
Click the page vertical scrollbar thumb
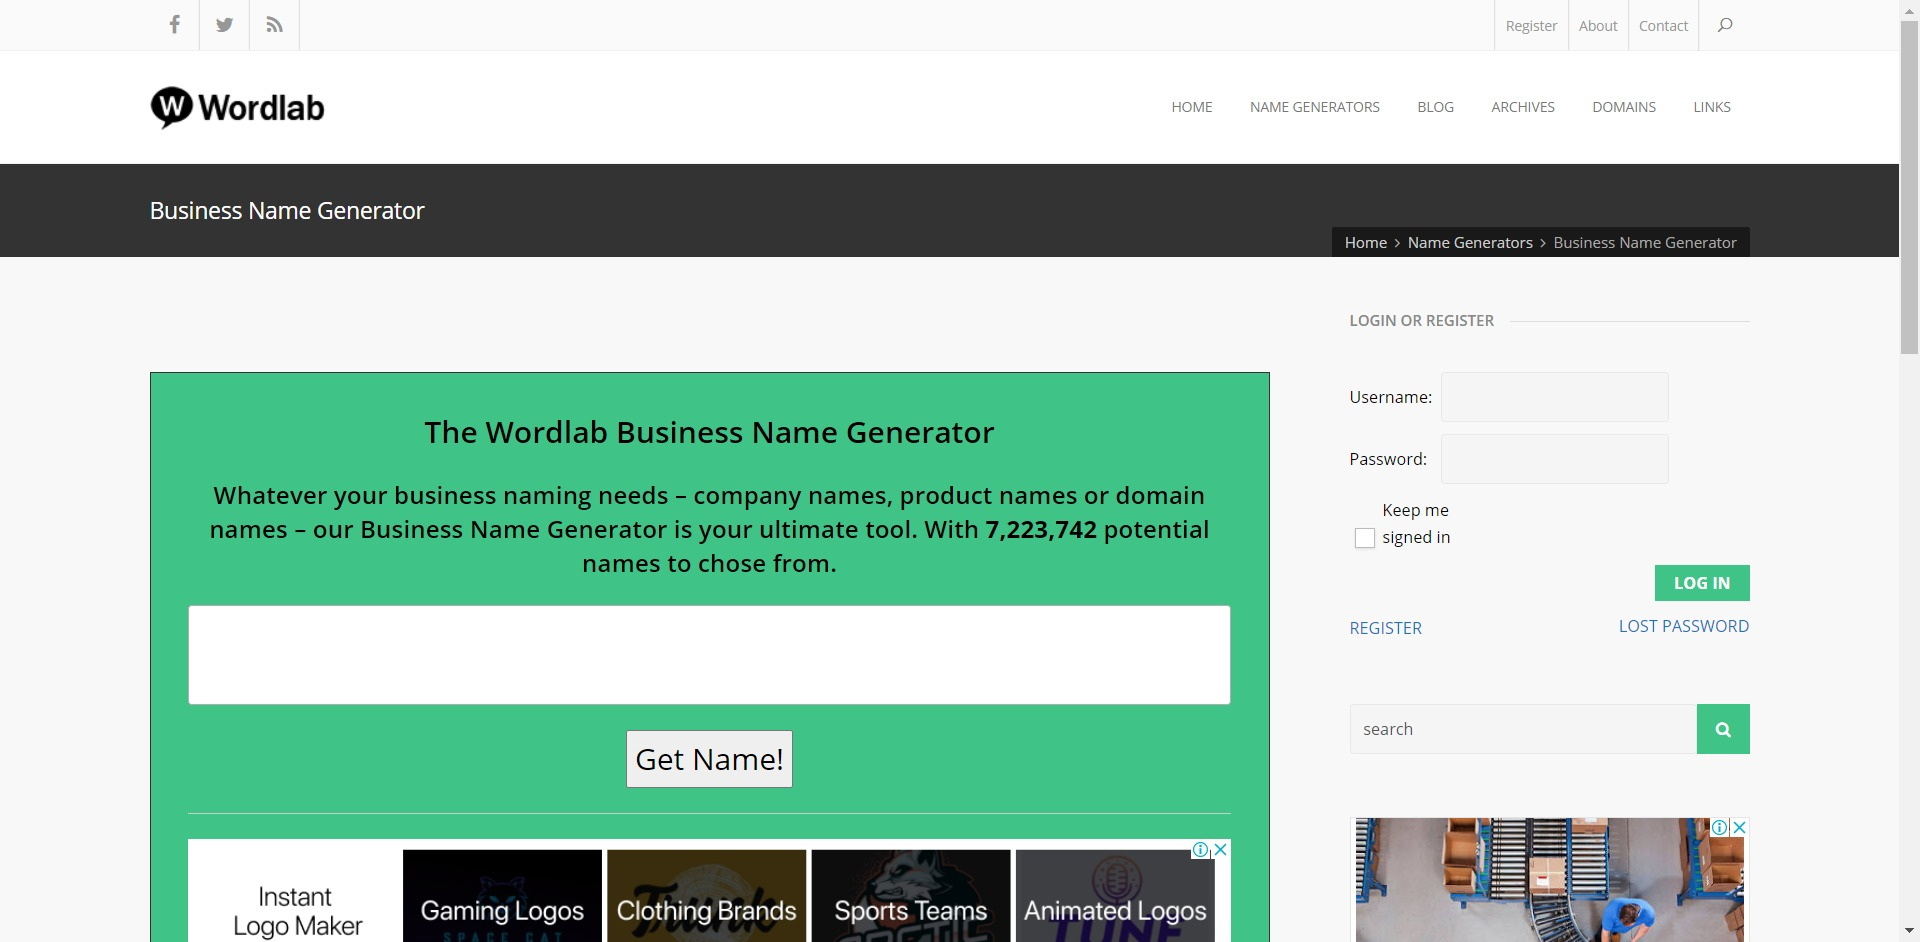(x=1909, y=187)
